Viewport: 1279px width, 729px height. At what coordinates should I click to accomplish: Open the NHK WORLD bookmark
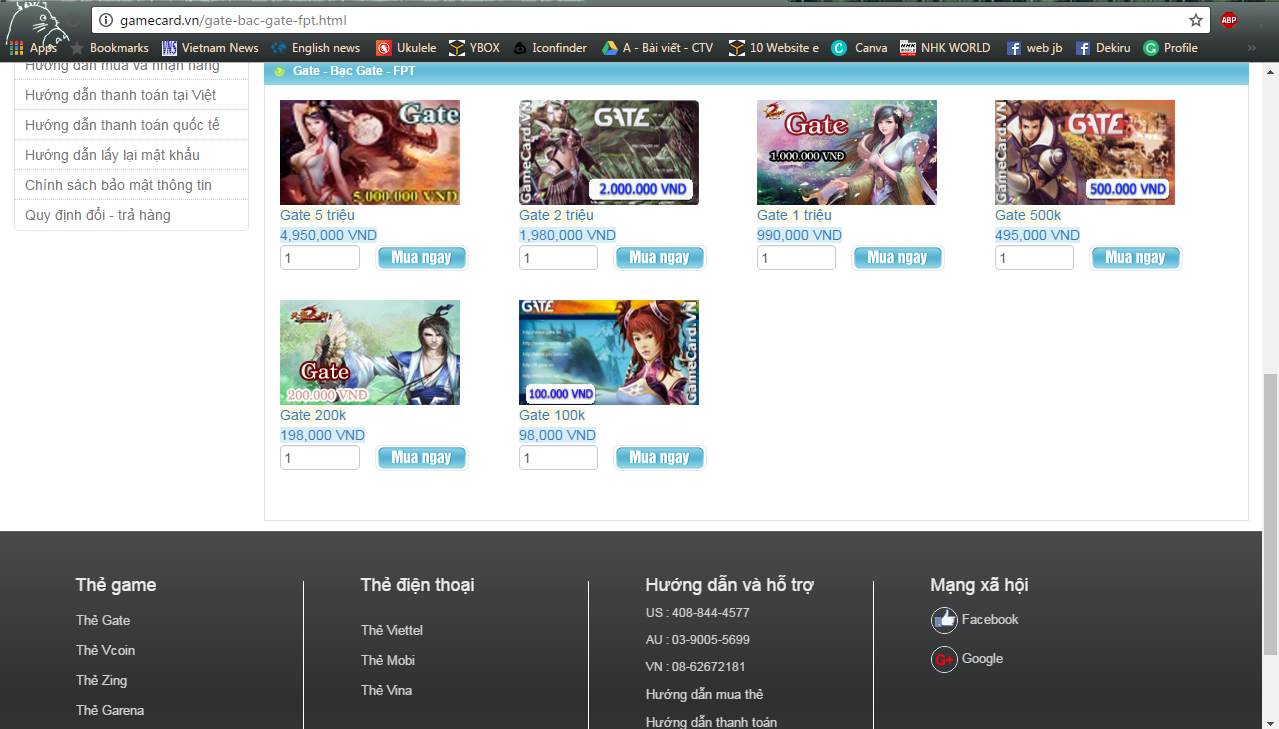pyautogui.click(x=945, y=48)
